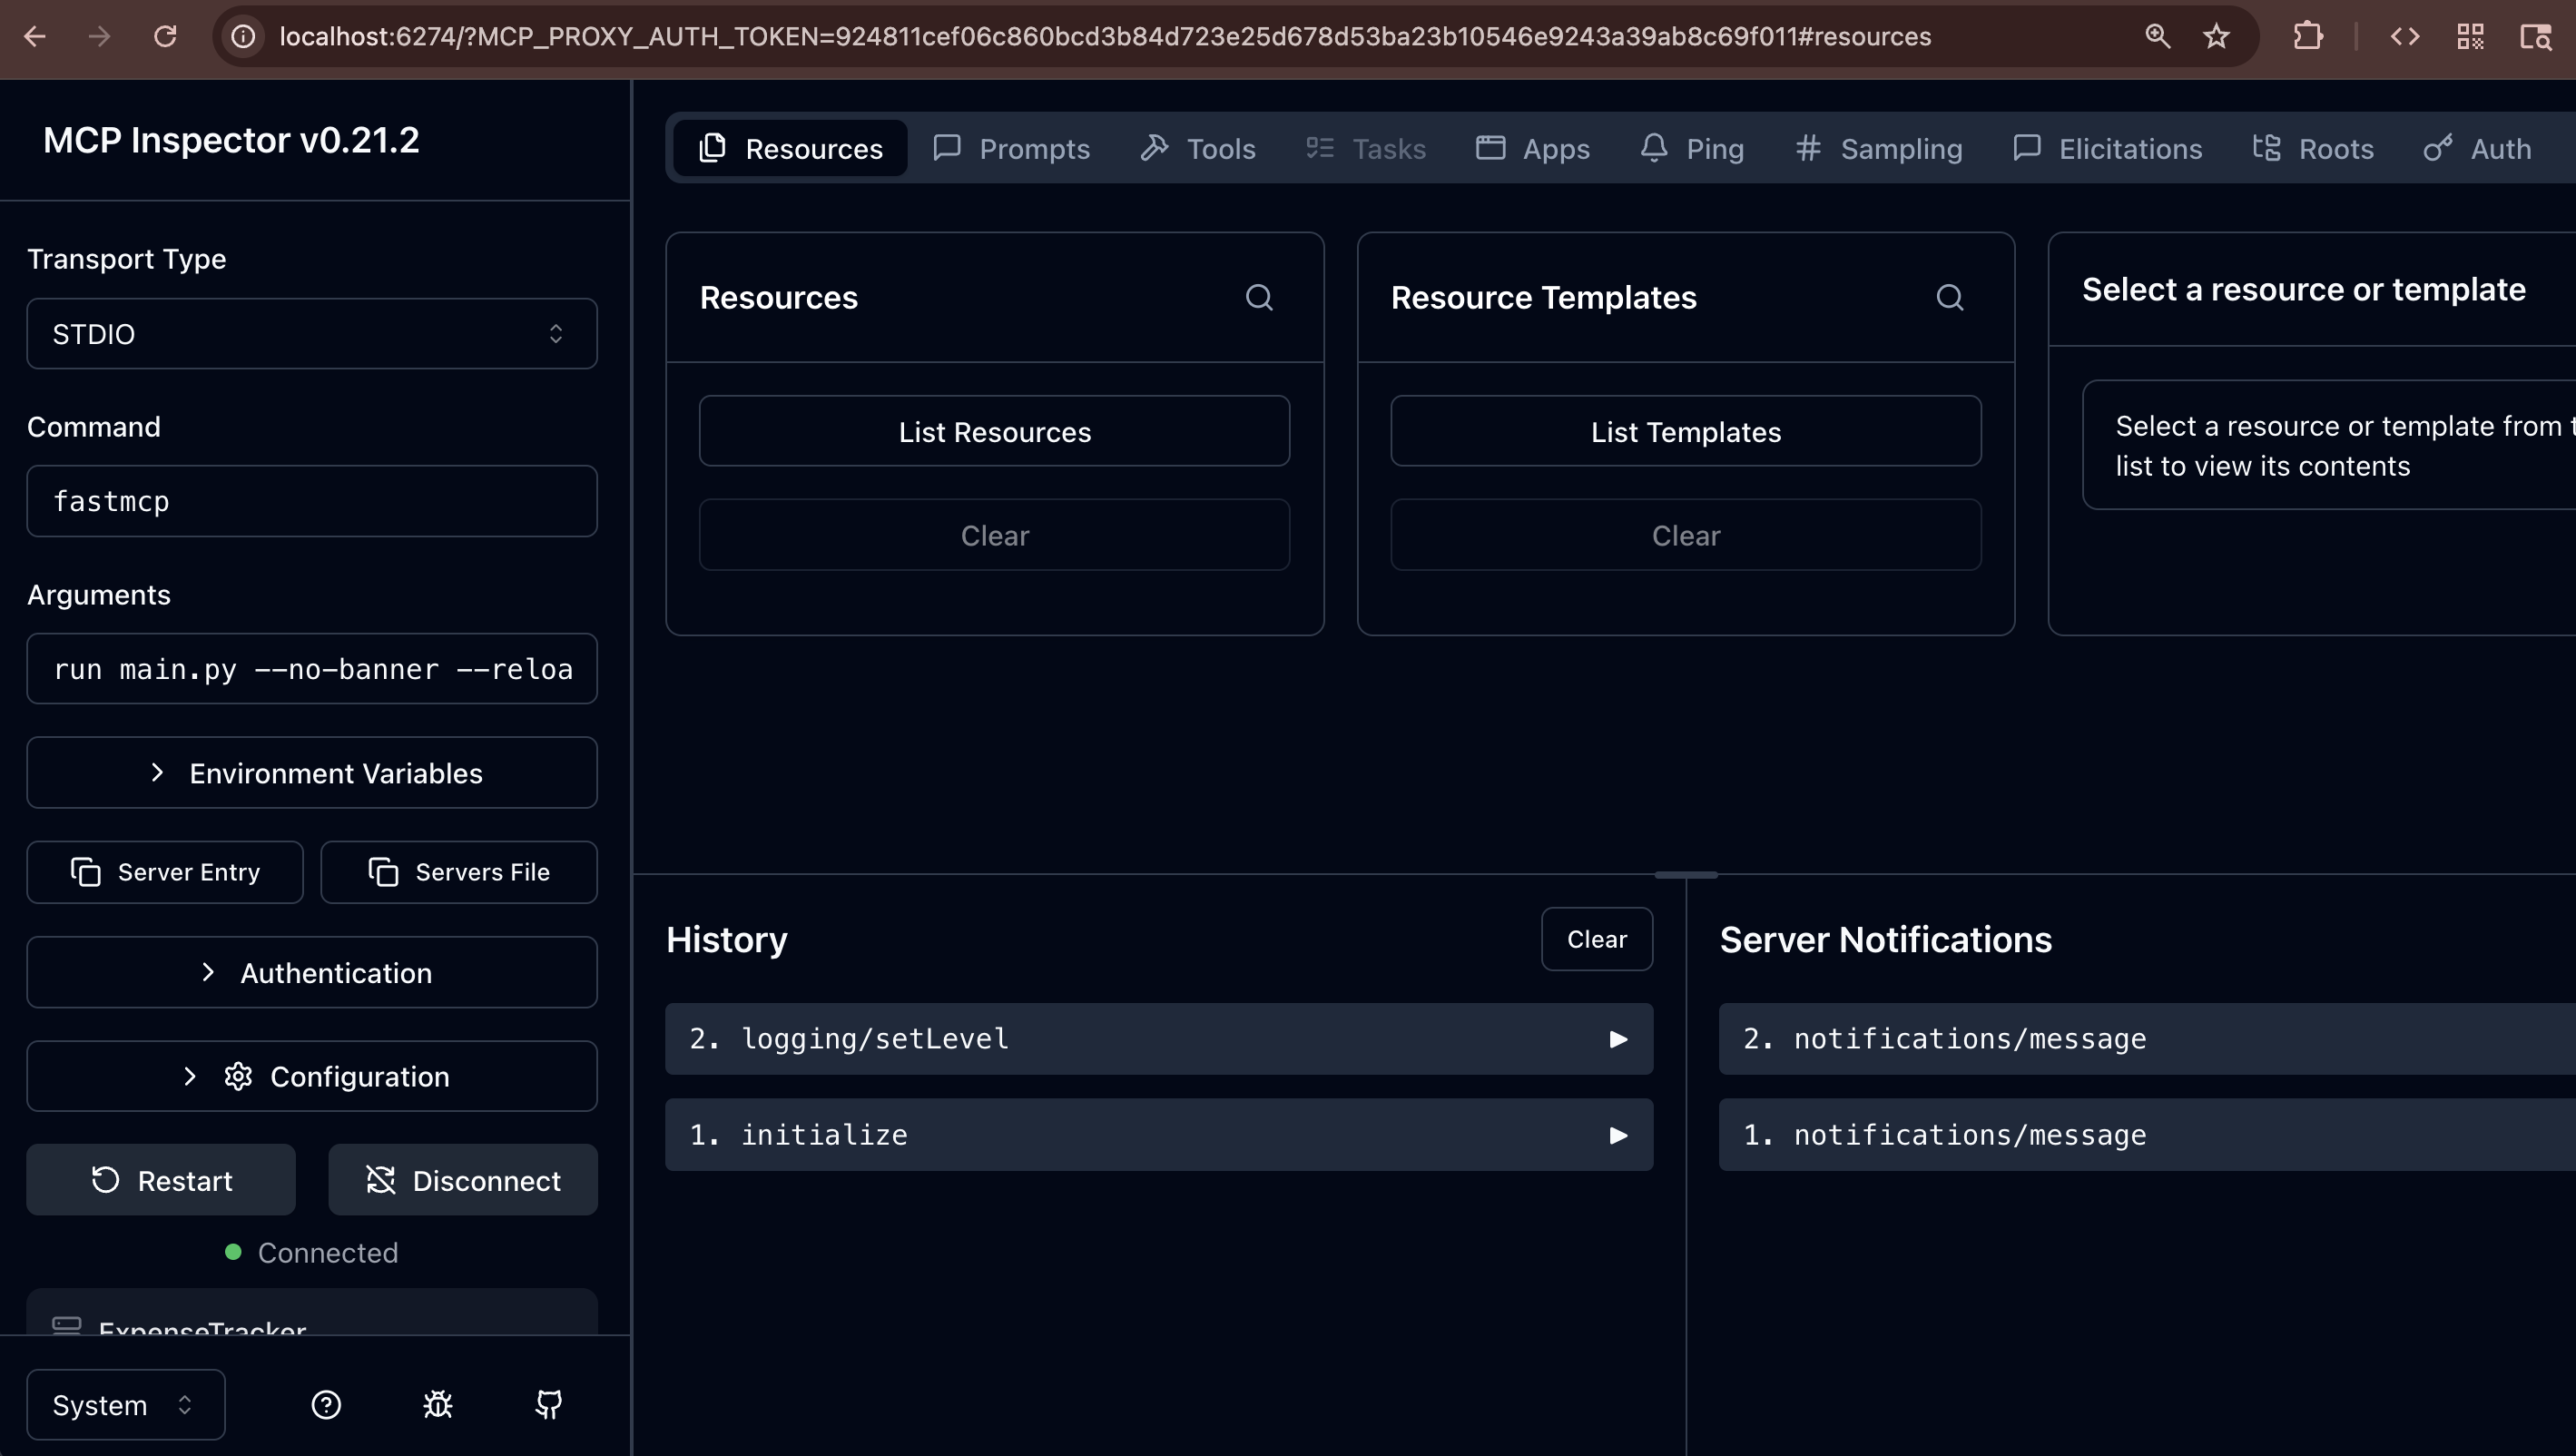Screen dimensions: 2576x1456
Task: Go to the Apps tab
Action: point(1533,148)
